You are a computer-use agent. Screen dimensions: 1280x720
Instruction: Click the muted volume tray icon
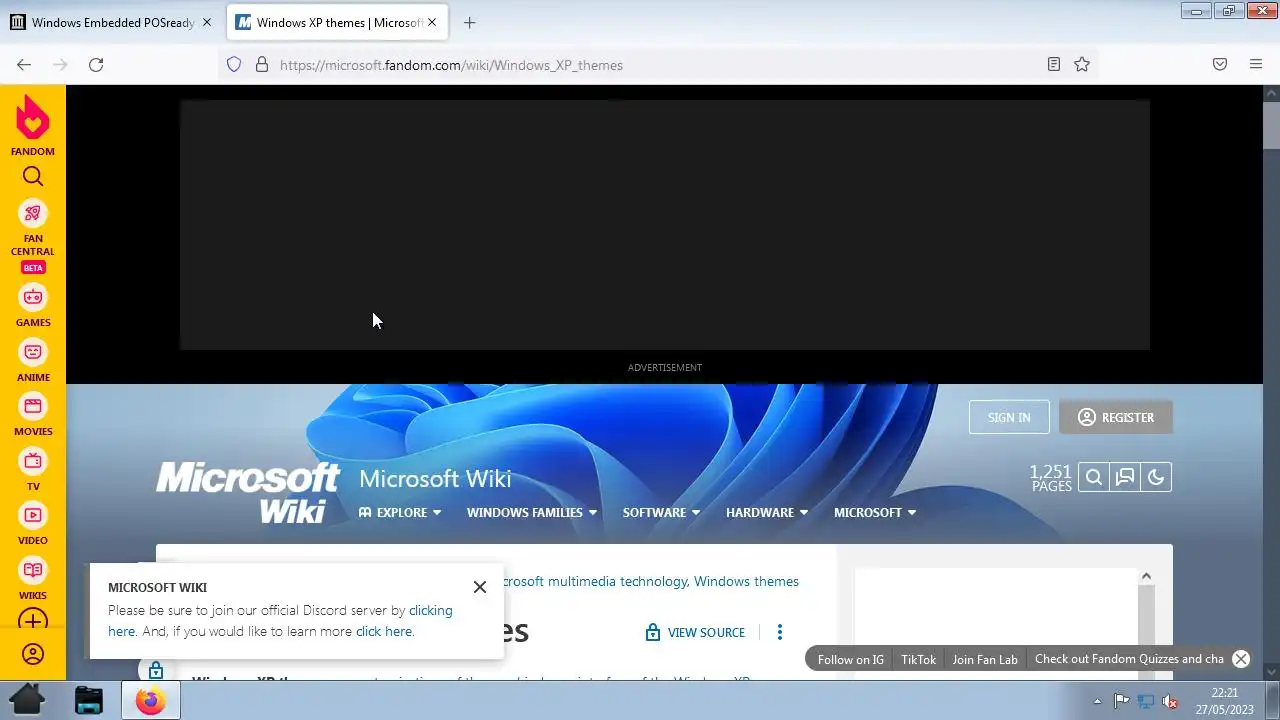point(1169,701)
